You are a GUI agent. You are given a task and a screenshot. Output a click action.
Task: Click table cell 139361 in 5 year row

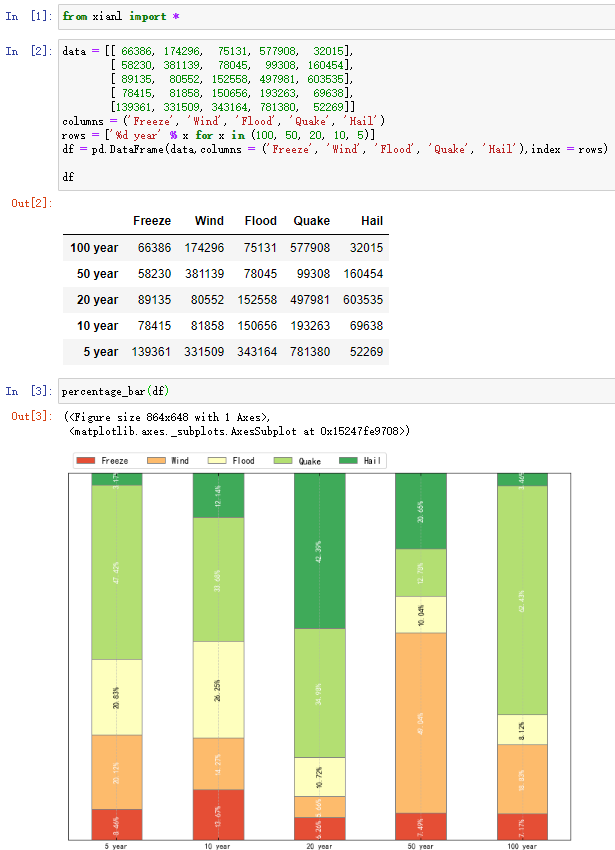[x=151, y=352]
